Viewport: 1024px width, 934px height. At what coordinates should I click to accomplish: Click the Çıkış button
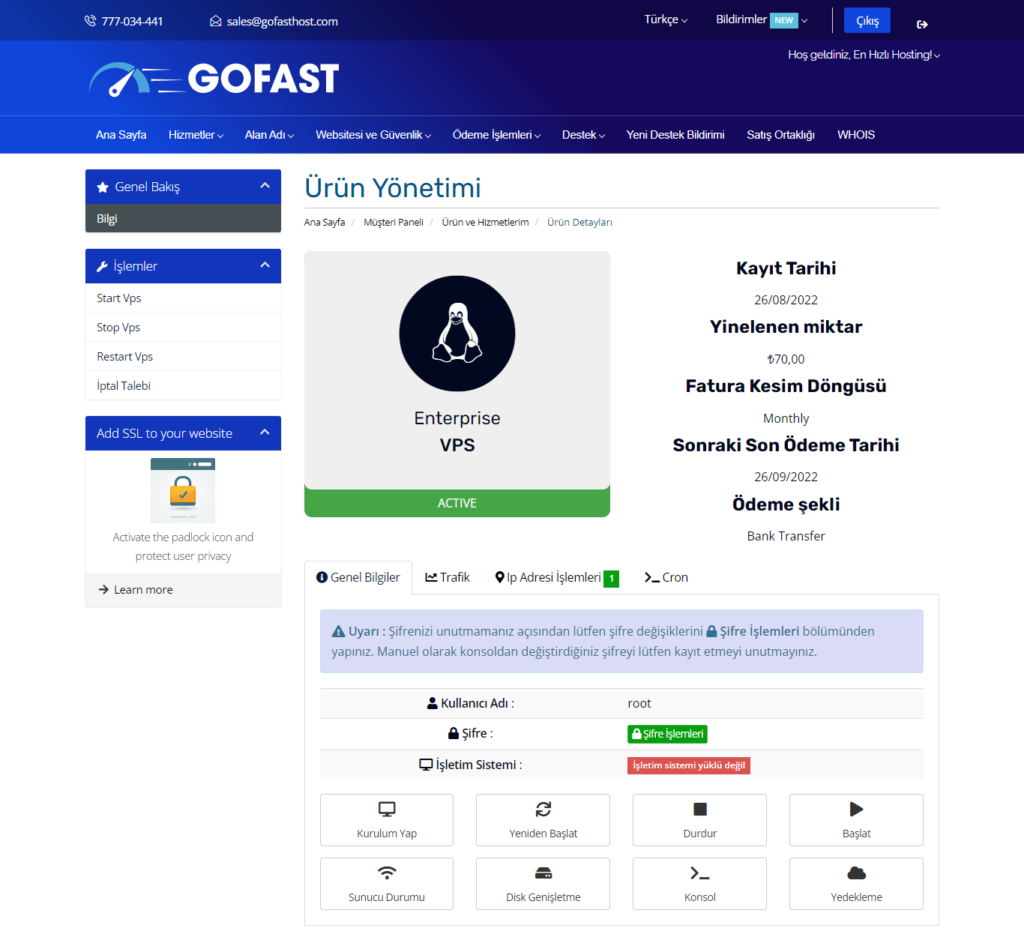point(866,21)
